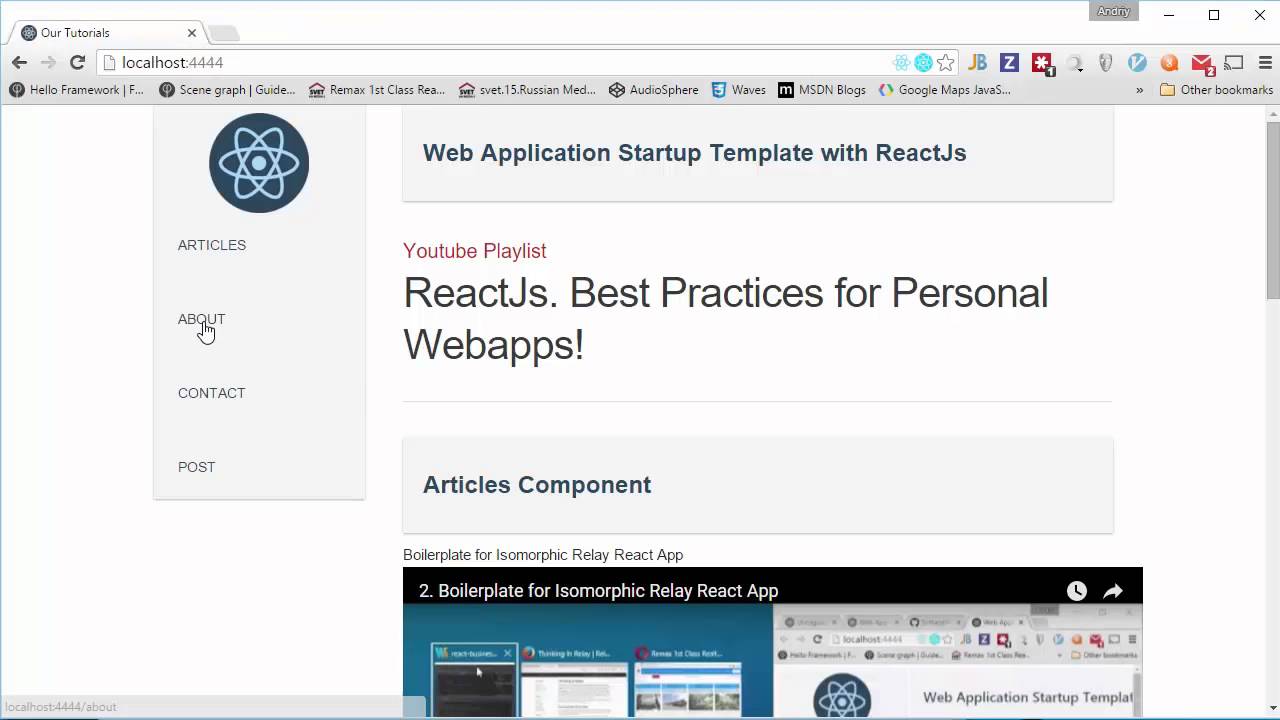Open the Other bookmarks folder
Image resolution: width=1280 pixels, height=720 pixels.
[1216, 90]
